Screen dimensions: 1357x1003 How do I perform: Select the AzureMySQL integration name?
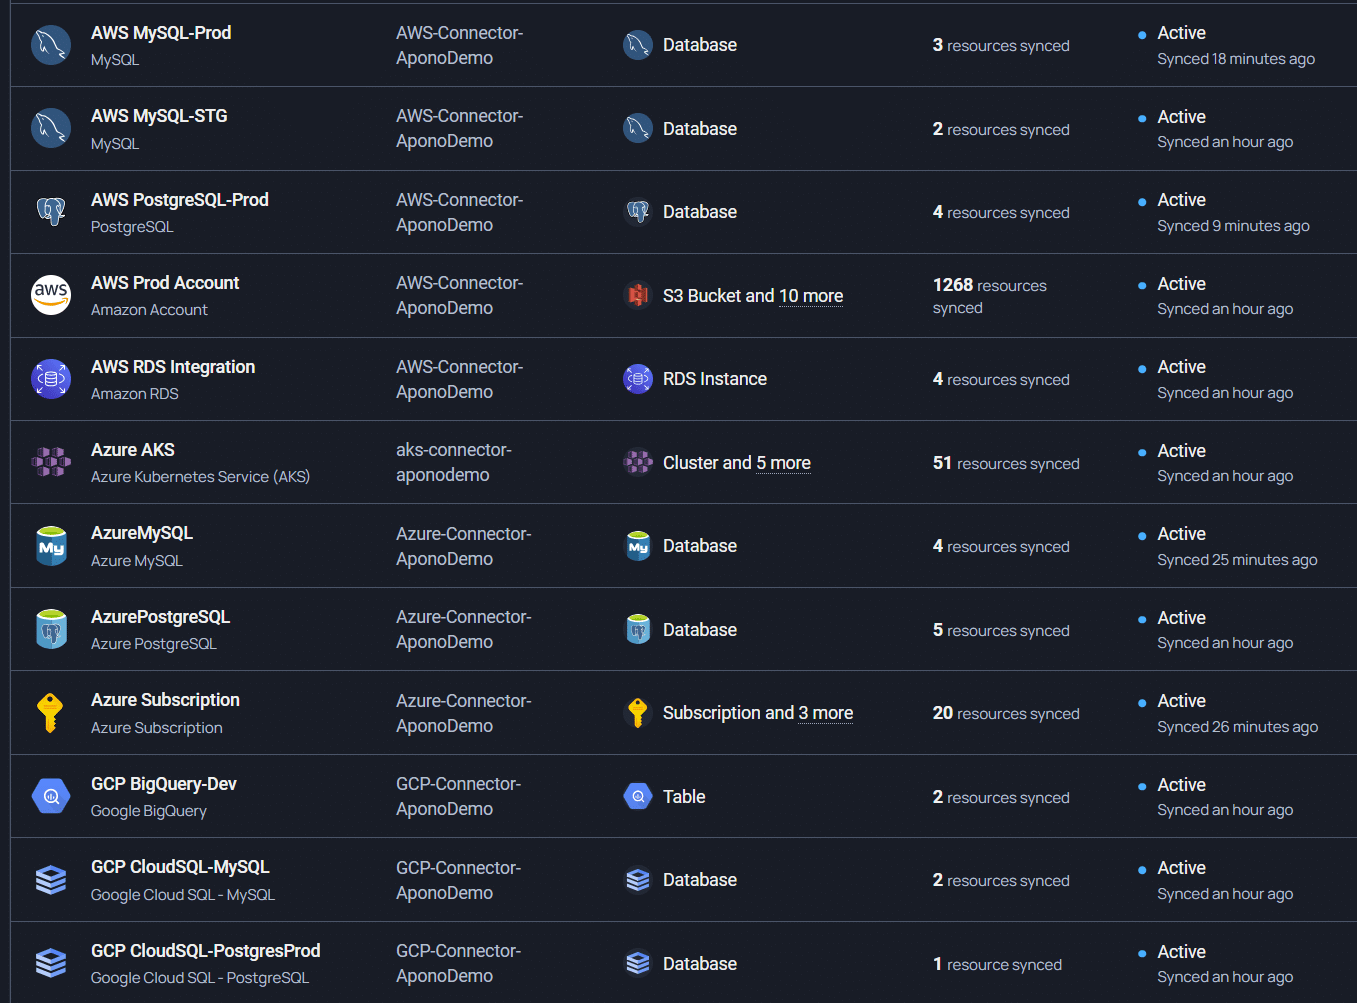pos(142,533)
